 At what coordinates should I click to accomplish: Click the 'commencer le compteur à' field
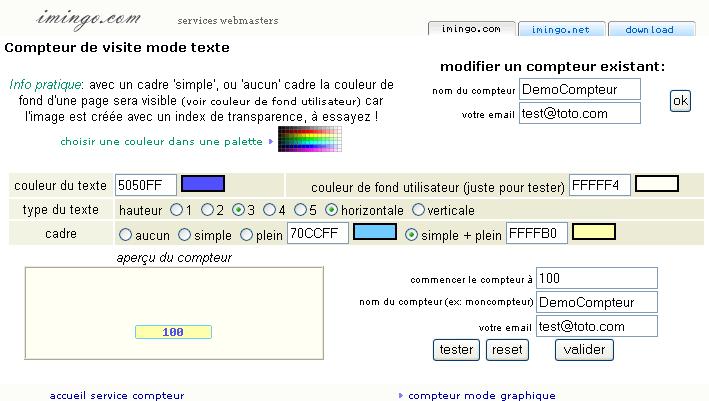point(596,277)
